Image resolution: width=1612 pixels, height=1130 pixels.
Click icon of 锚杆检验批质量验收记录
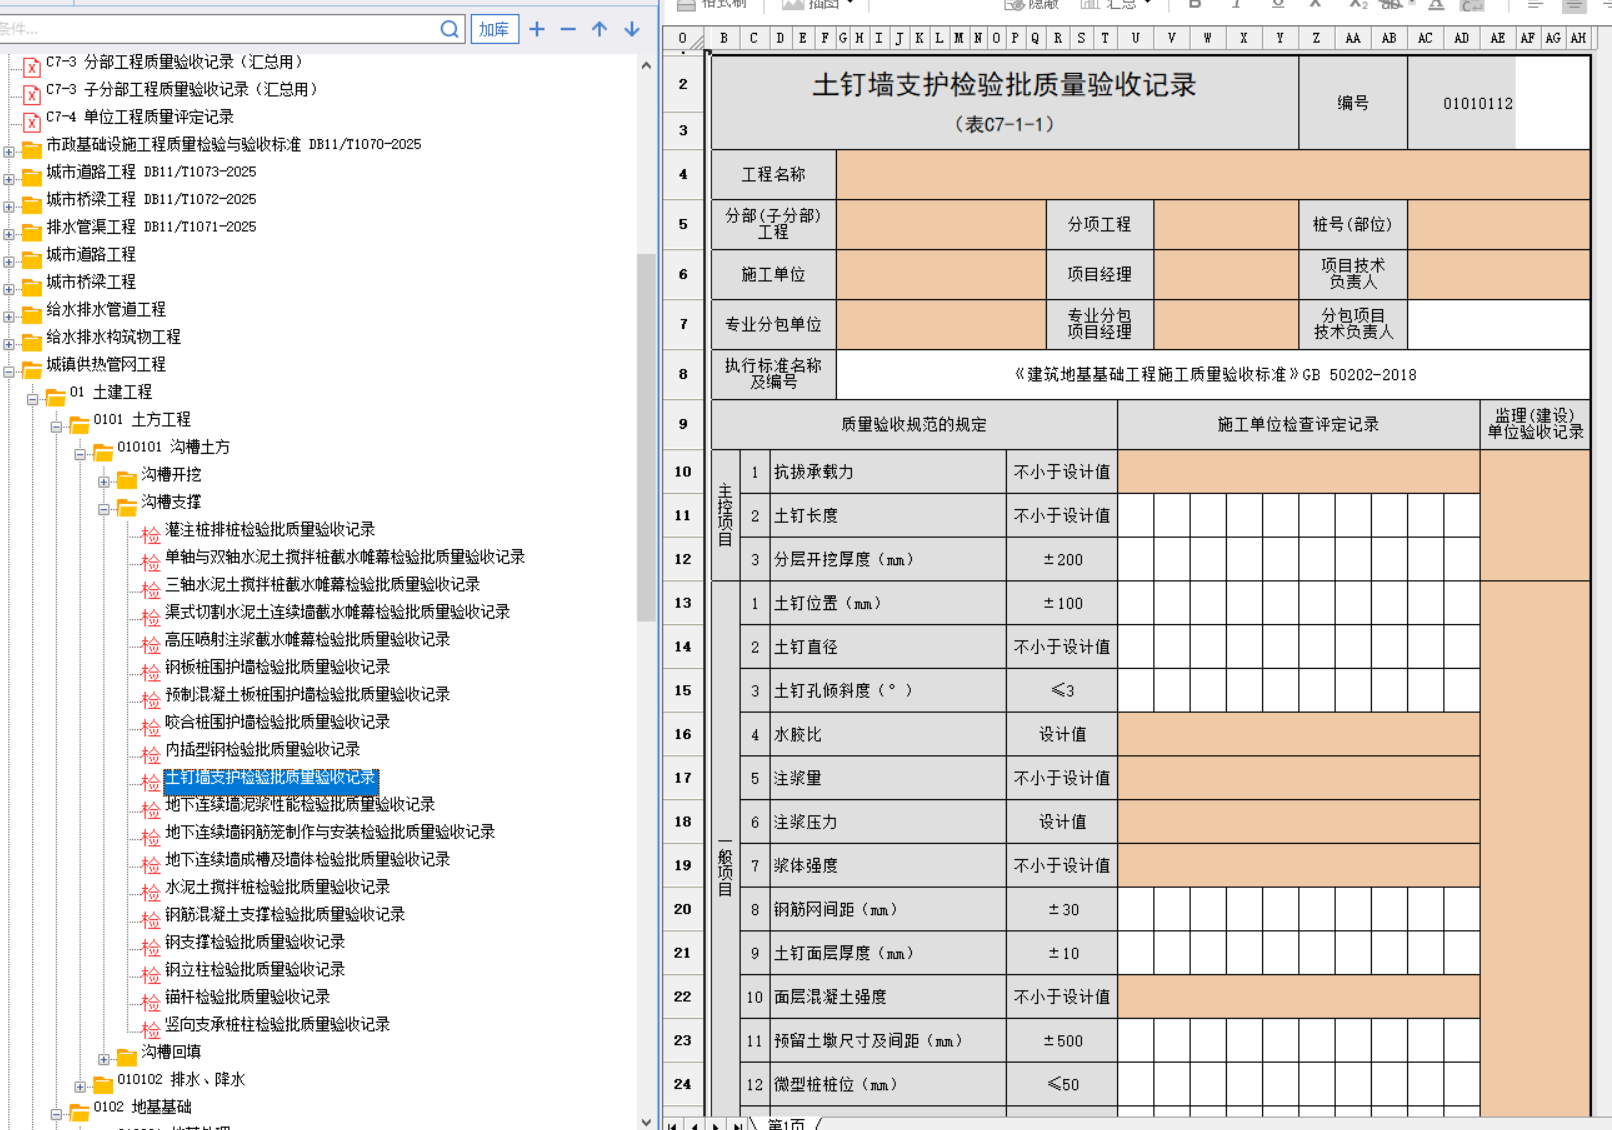coord(150,1001)
